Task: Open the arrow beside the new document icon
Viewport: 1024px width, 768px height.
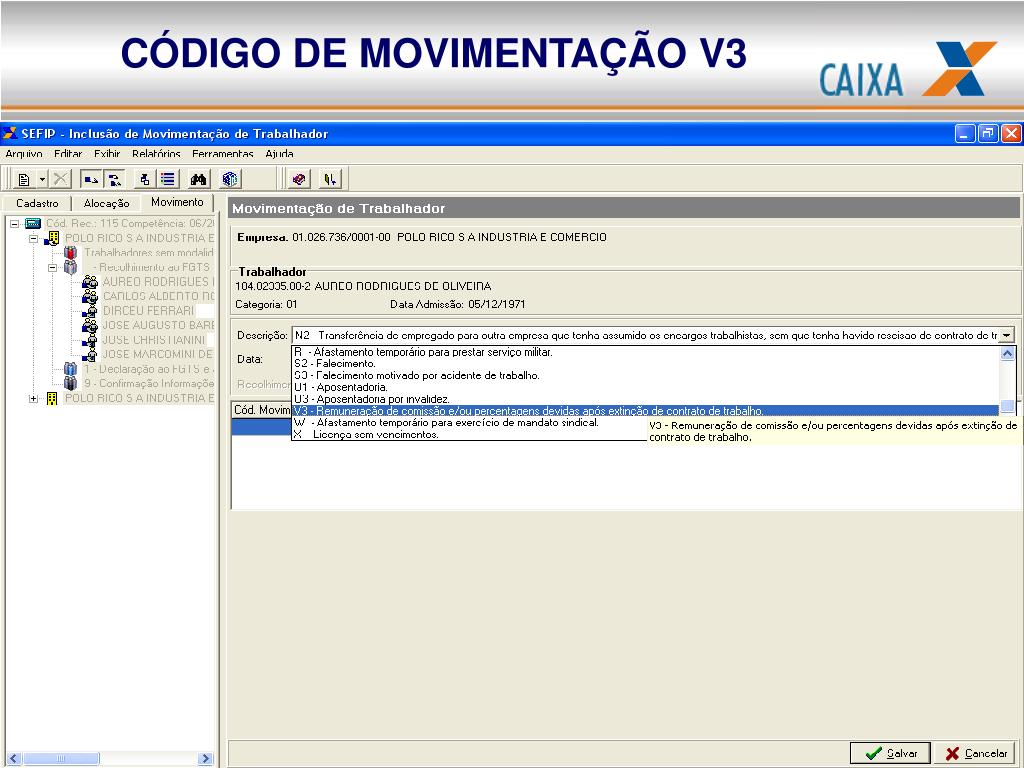Action: pyautogui.click(x=42, y=179)
